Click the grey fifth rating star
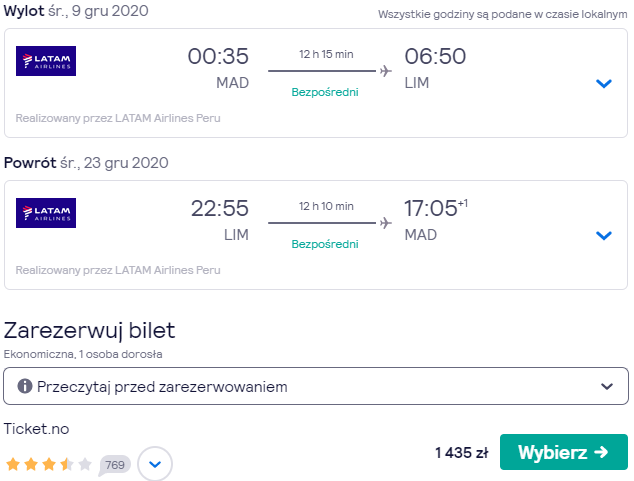 85,464
